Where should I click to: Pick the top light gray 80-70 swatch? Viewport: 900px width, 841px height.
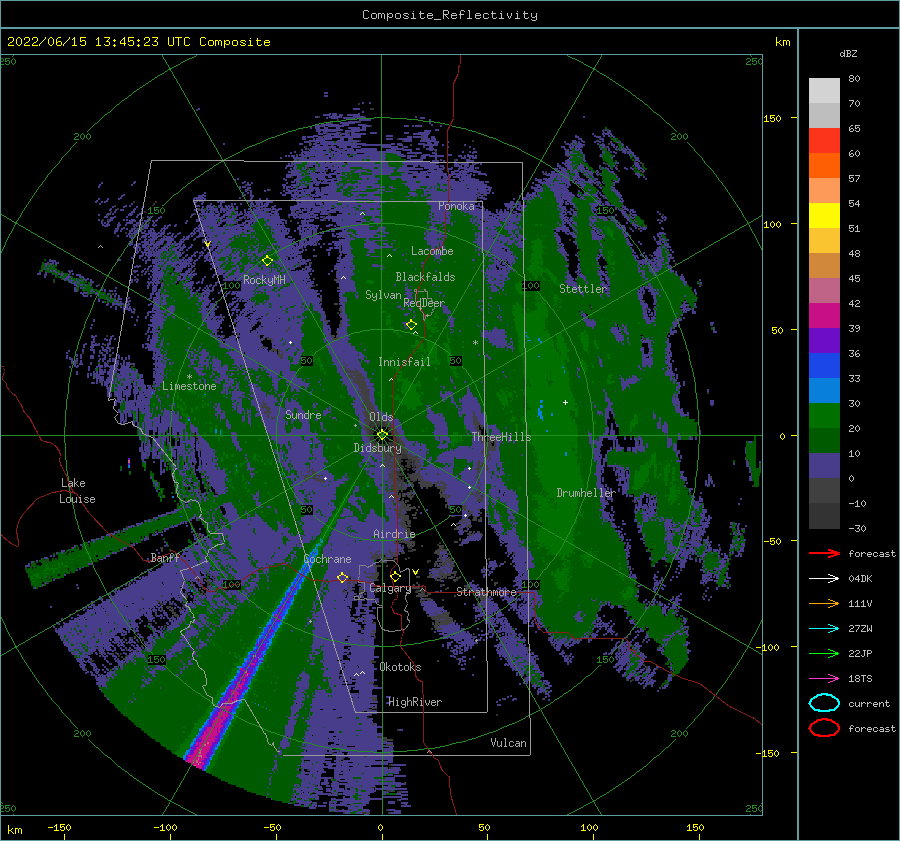824,91
